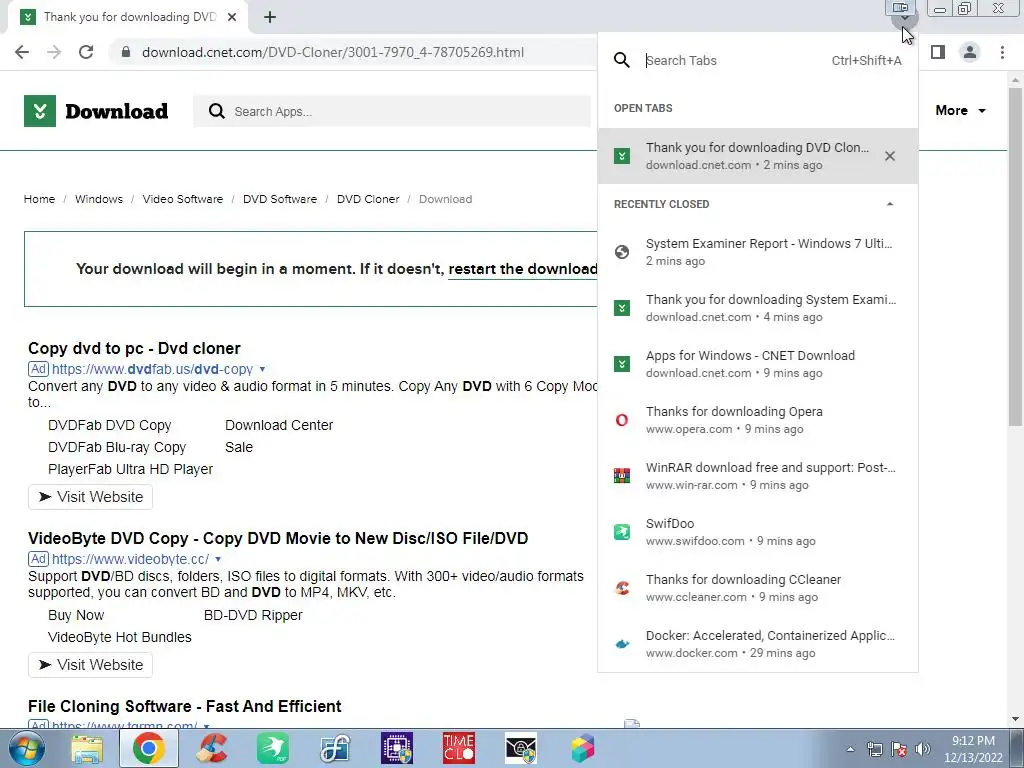This screenshot has width=1024, height=768.
Task: Launch CCleaner from taskbar
Action: (211, 748)
